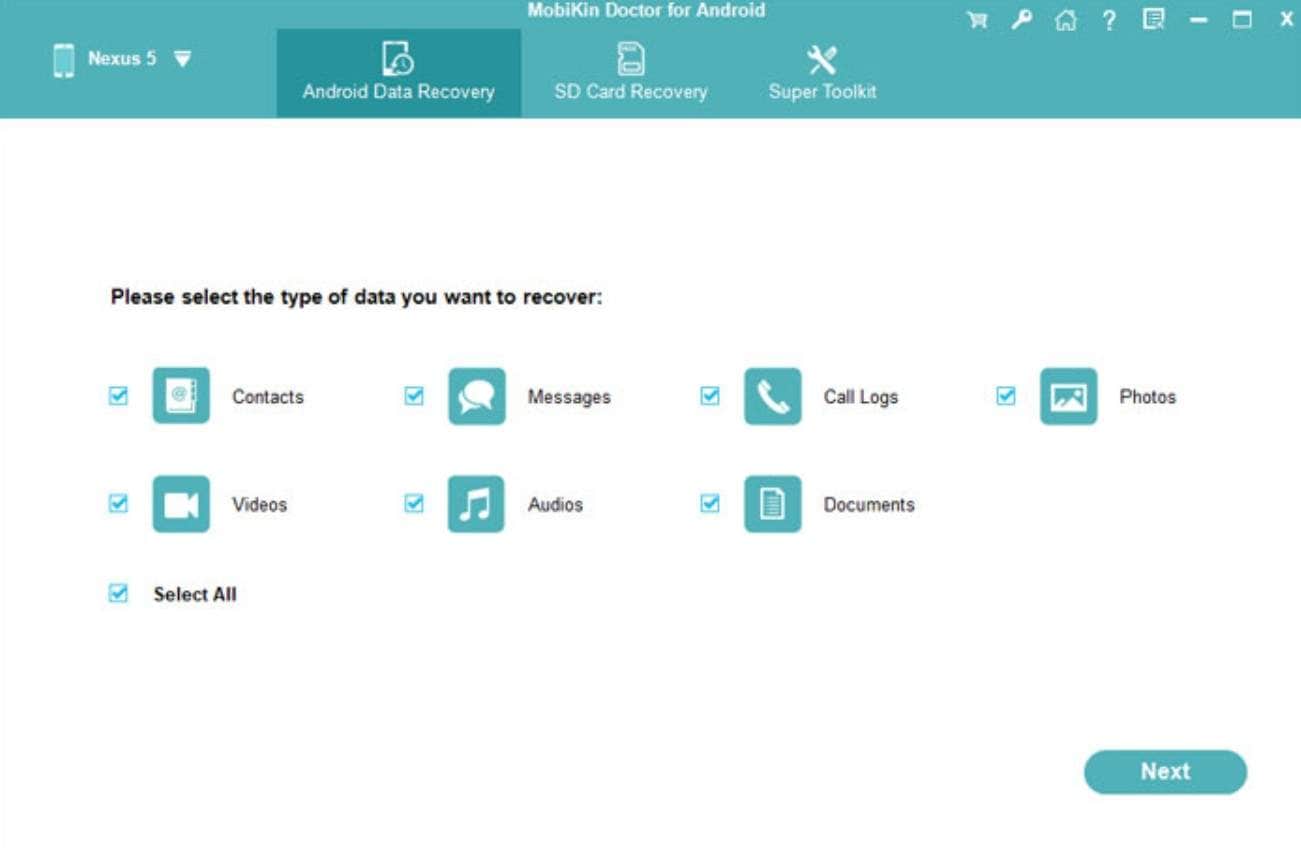This screenshot has height=848, width=1301.
Task: Click the Videos label text
Action: coord(260,505)
